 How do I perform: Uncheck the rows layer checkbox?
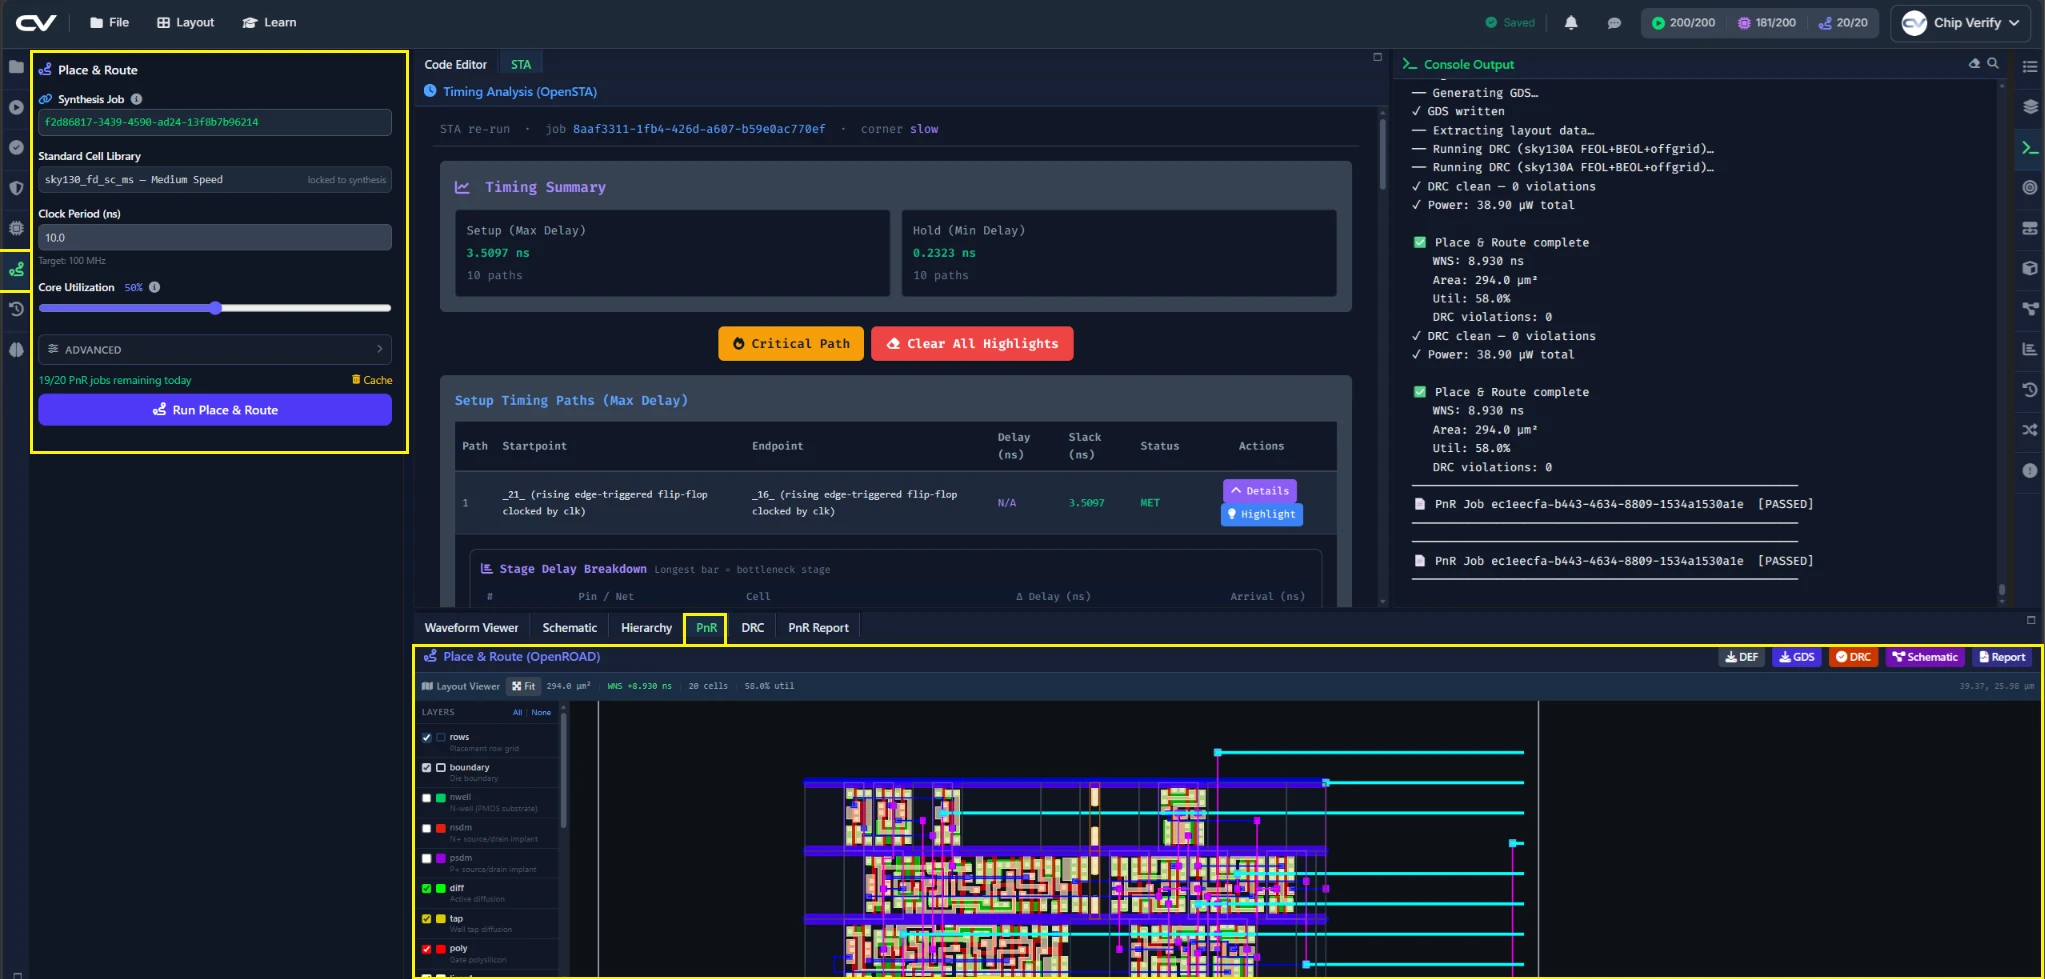(x=427, y=737)
